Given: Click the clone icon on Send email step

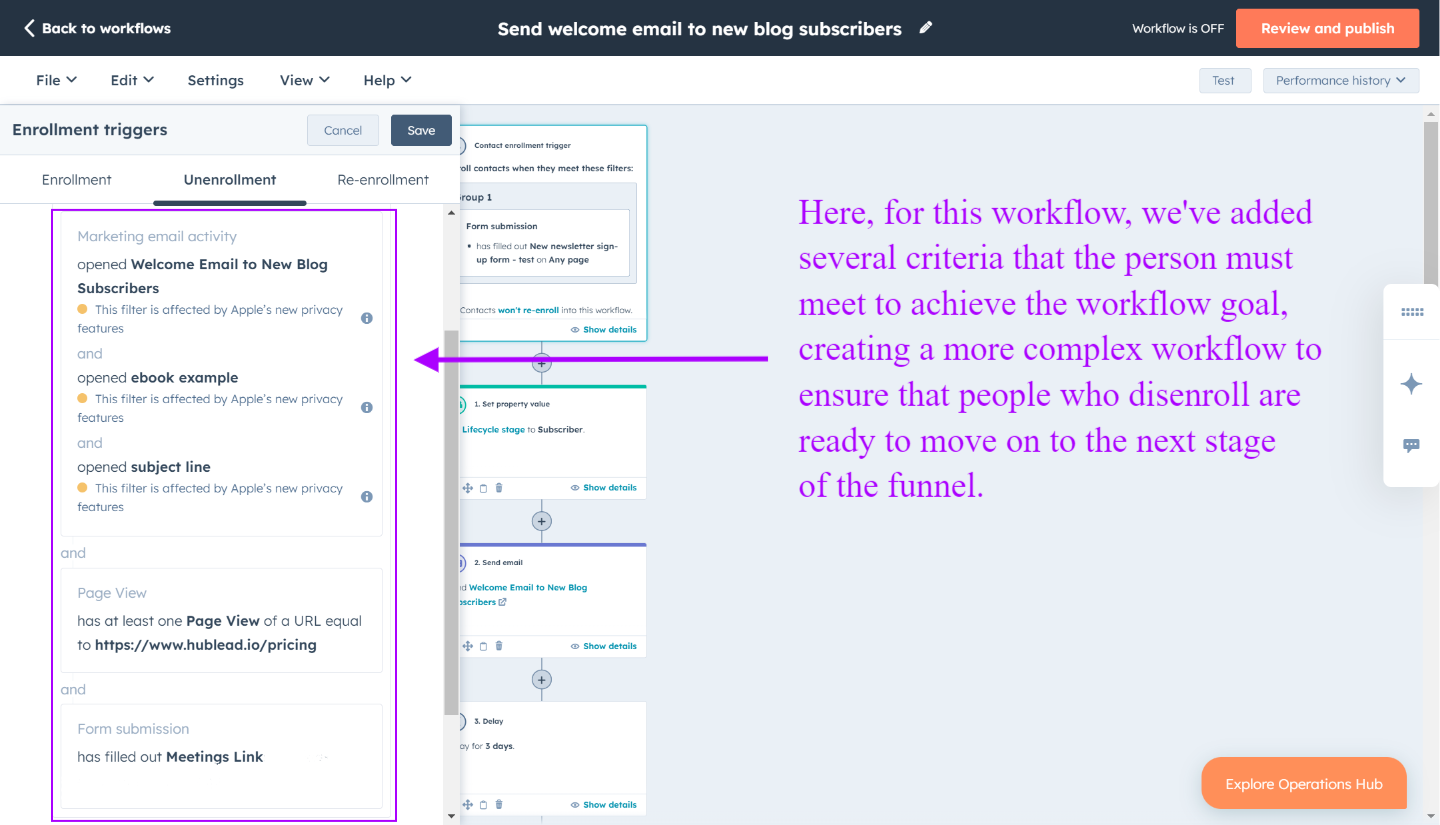Looking at the screenshot, I should point(483,646).
